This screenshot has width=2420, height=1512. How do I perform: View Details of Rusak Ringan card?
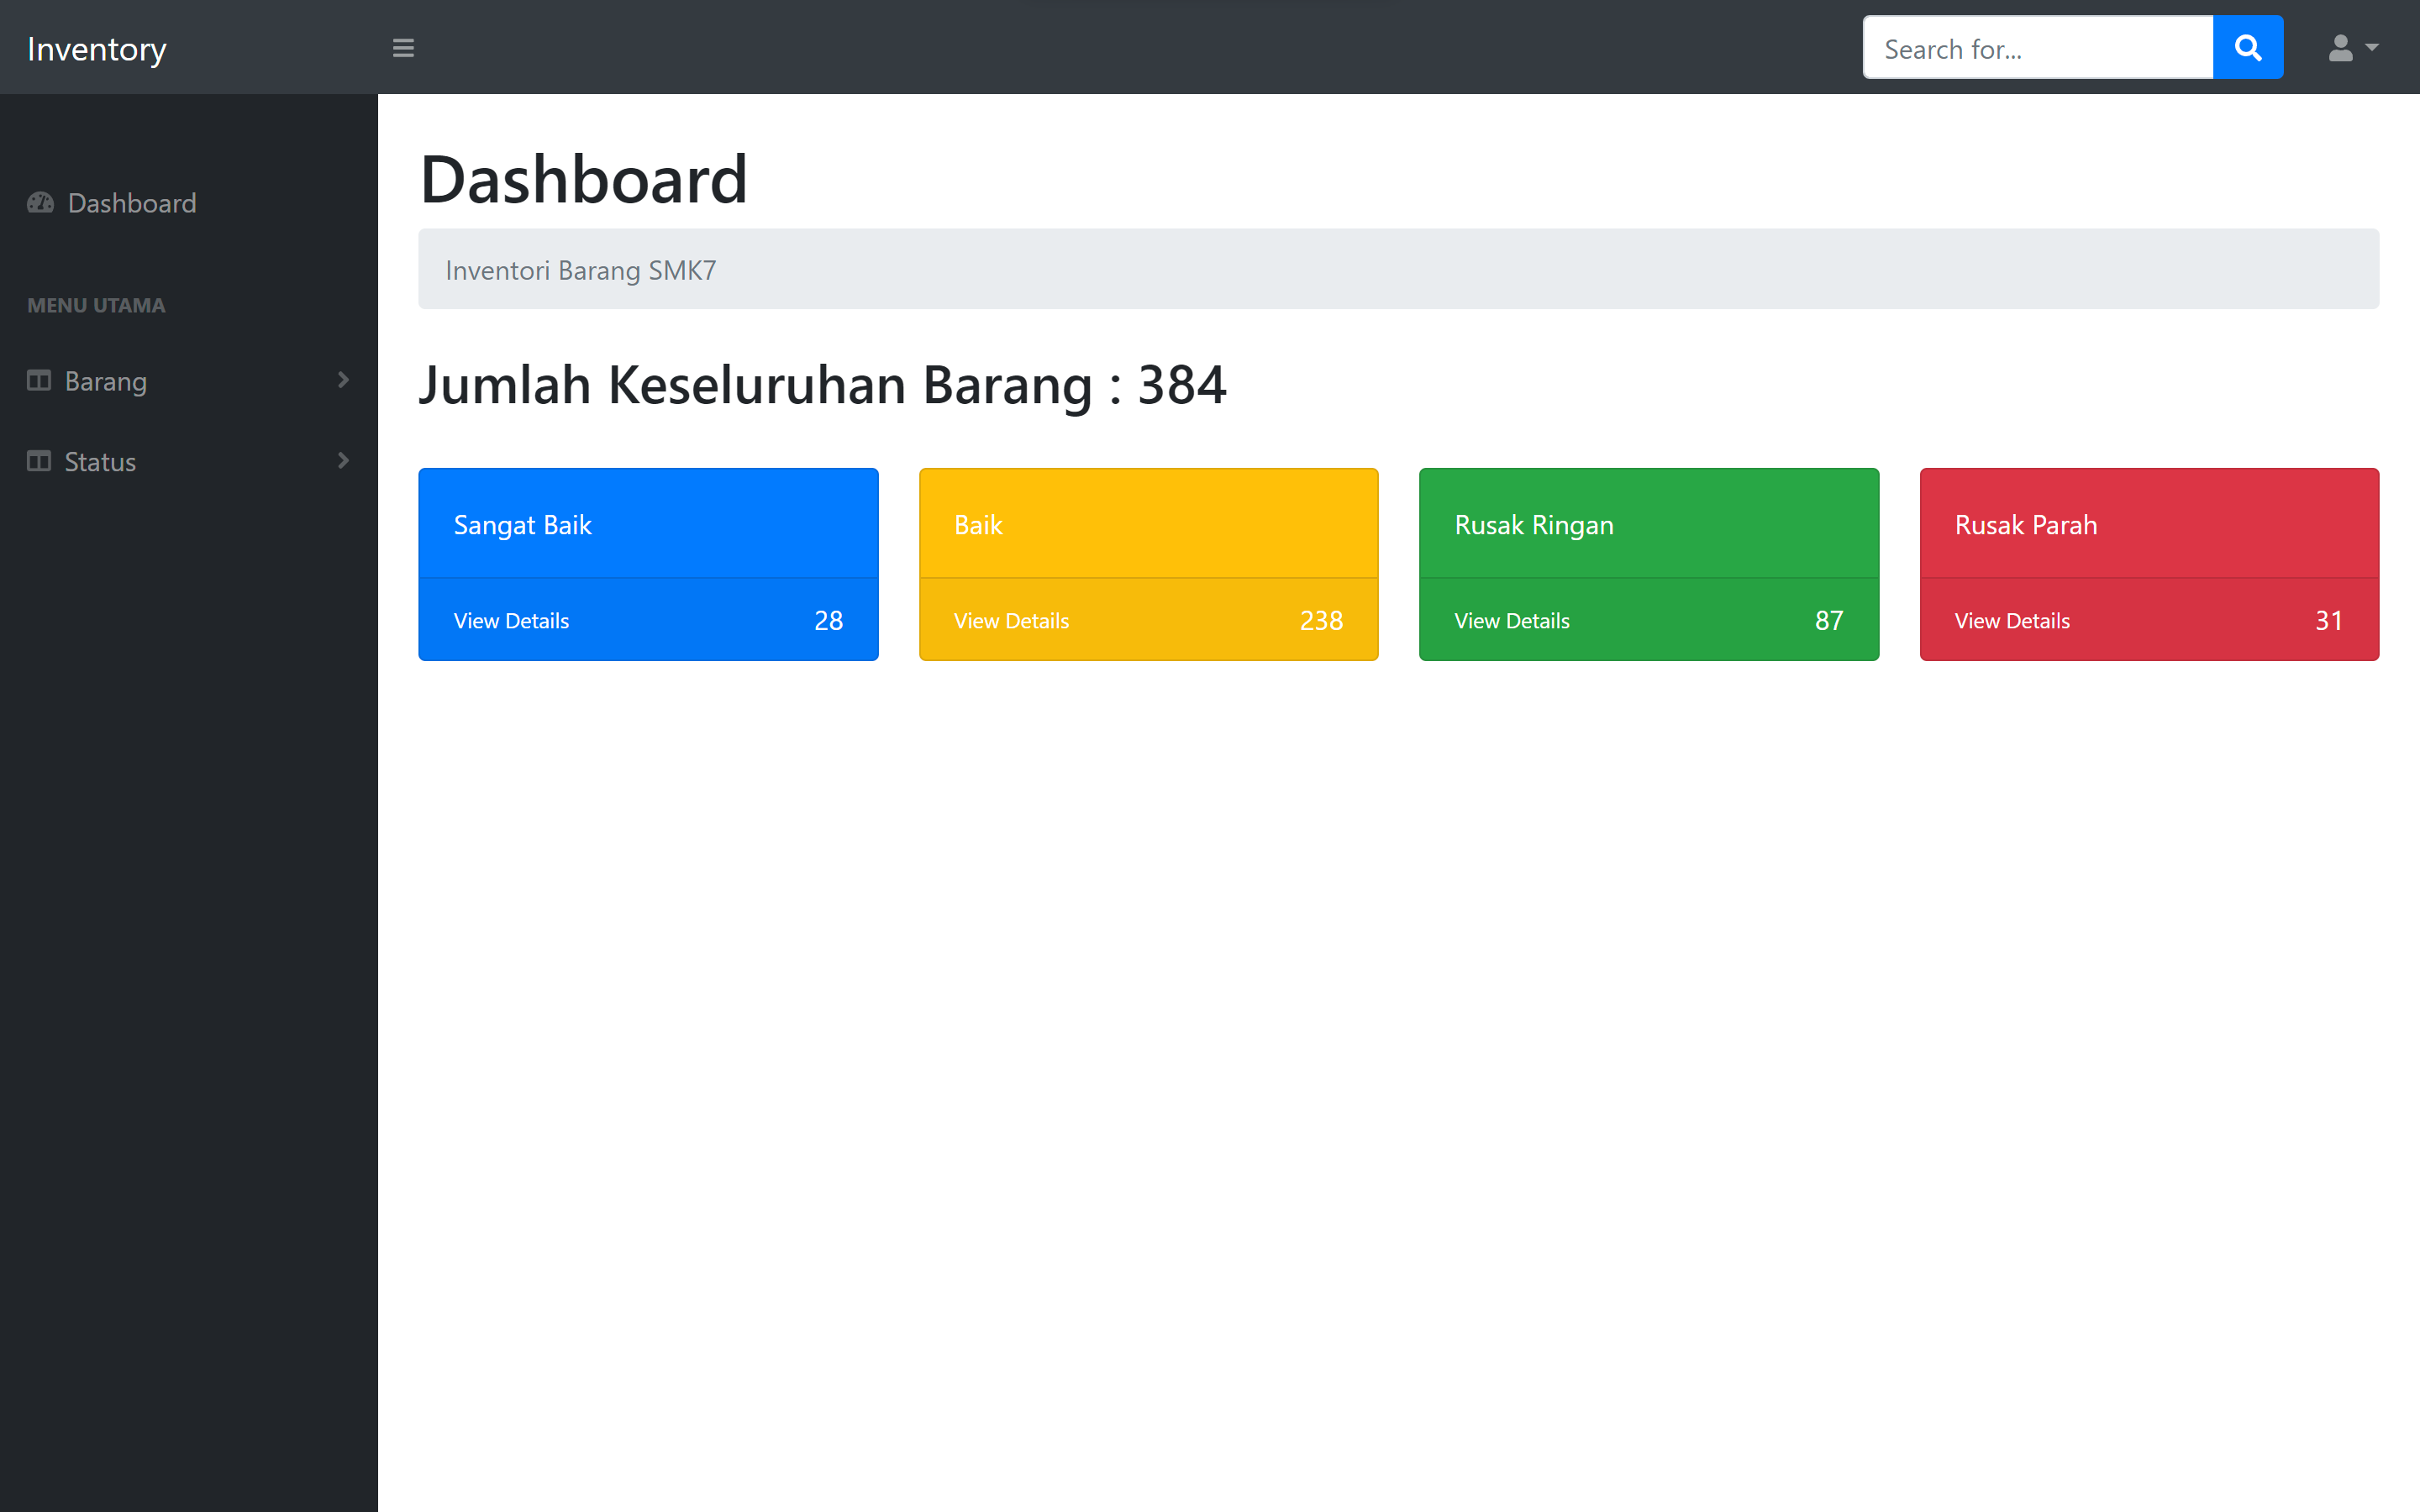1511,621
